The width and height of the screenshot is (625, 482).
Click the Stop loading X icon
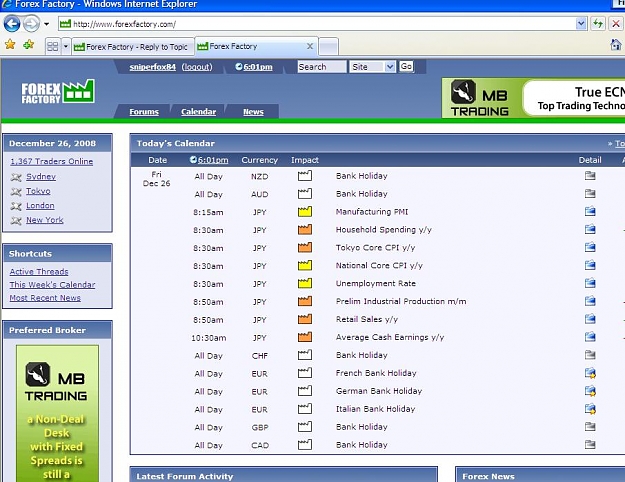click(616, 24)
